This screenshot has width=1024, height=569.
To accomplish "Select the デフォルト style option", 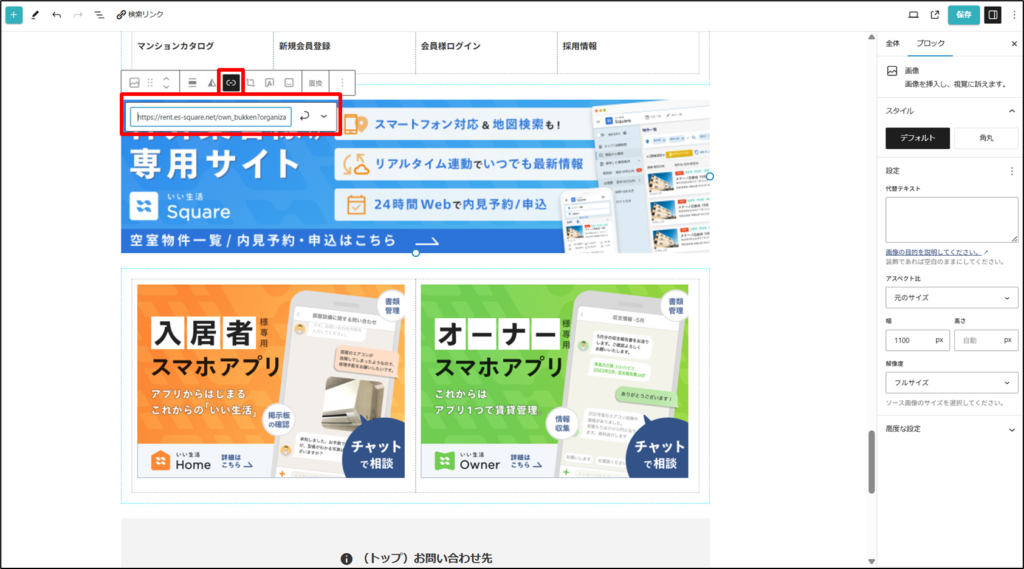I will pyautogui.click(x=917, y=139).
